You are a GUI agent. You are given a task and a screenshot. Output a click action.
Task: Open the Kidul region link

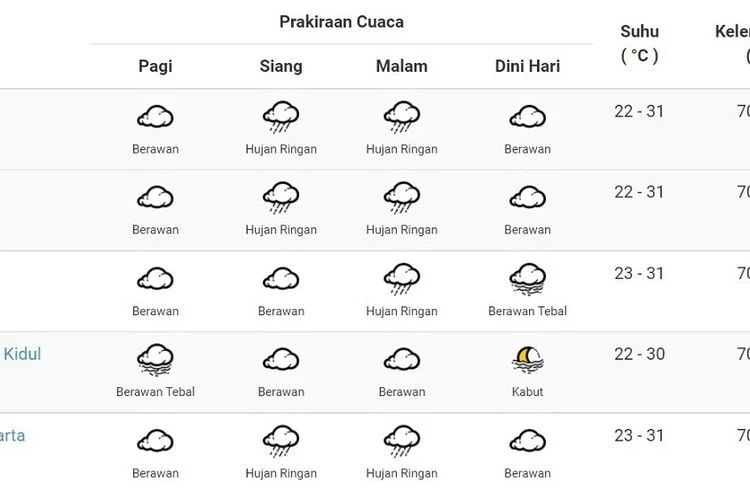pyautogui.click(x=22, y=354)
